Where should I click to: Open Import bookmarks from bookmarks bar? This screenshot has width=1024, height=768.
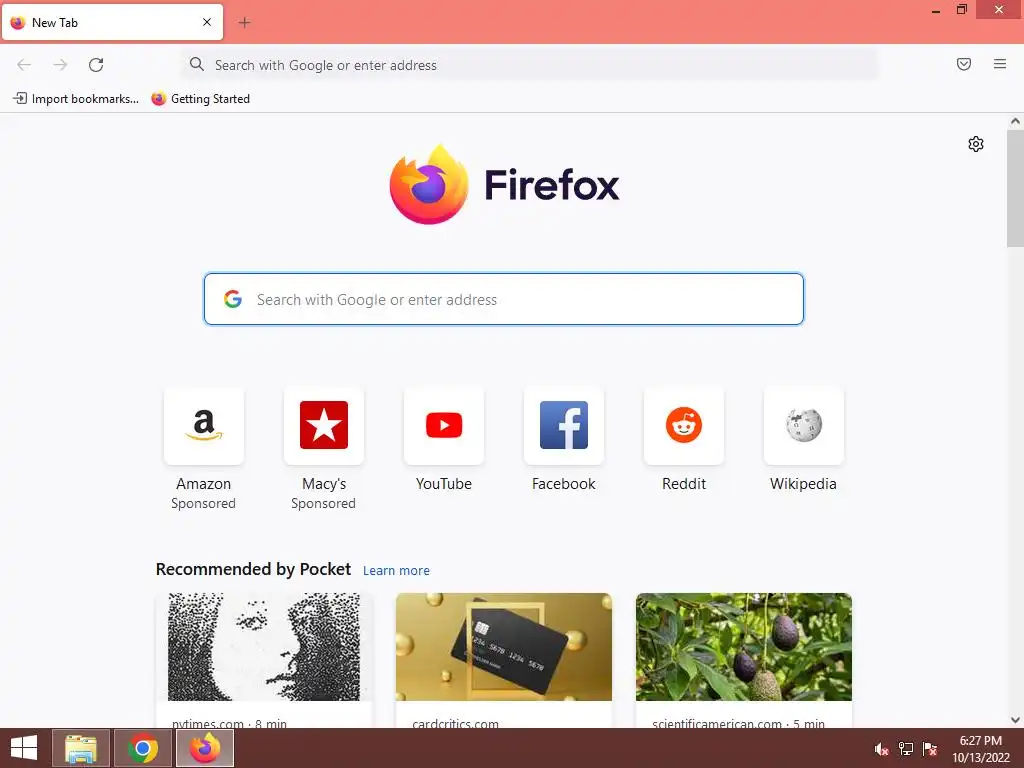pos(76,99)
